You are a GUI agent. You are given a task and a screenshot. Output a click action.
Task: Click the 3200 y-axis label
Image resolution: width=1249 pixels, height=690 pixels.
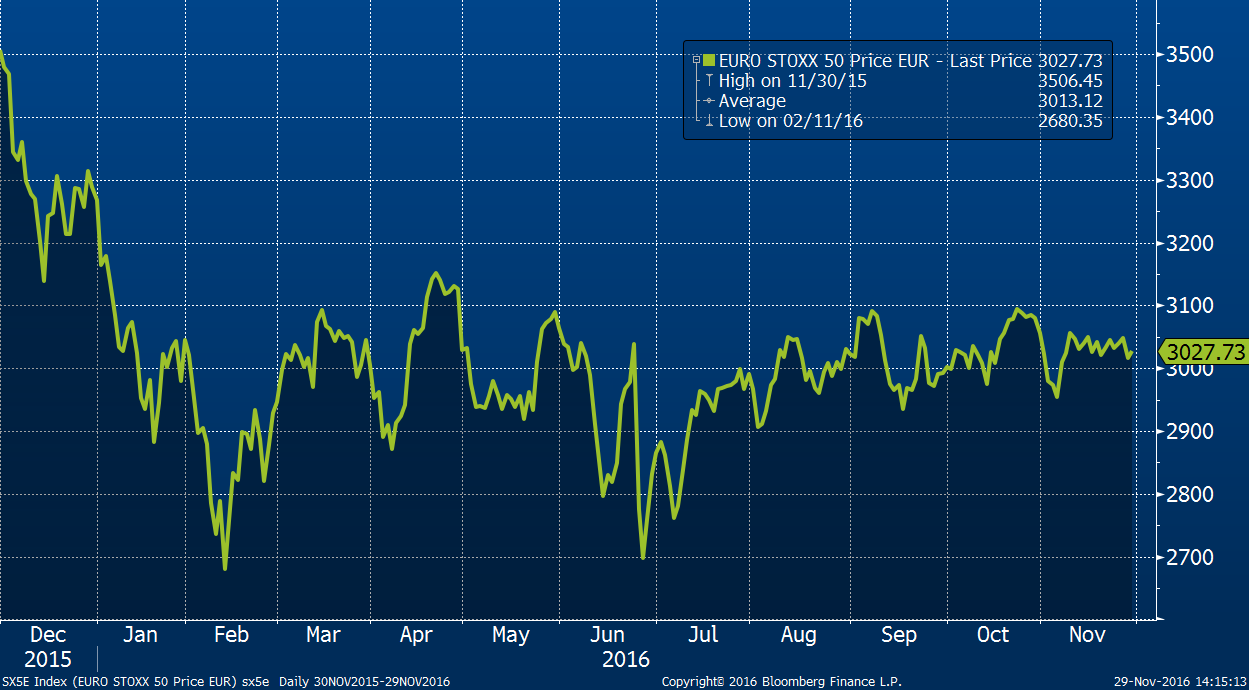(x=1190, y=243)
